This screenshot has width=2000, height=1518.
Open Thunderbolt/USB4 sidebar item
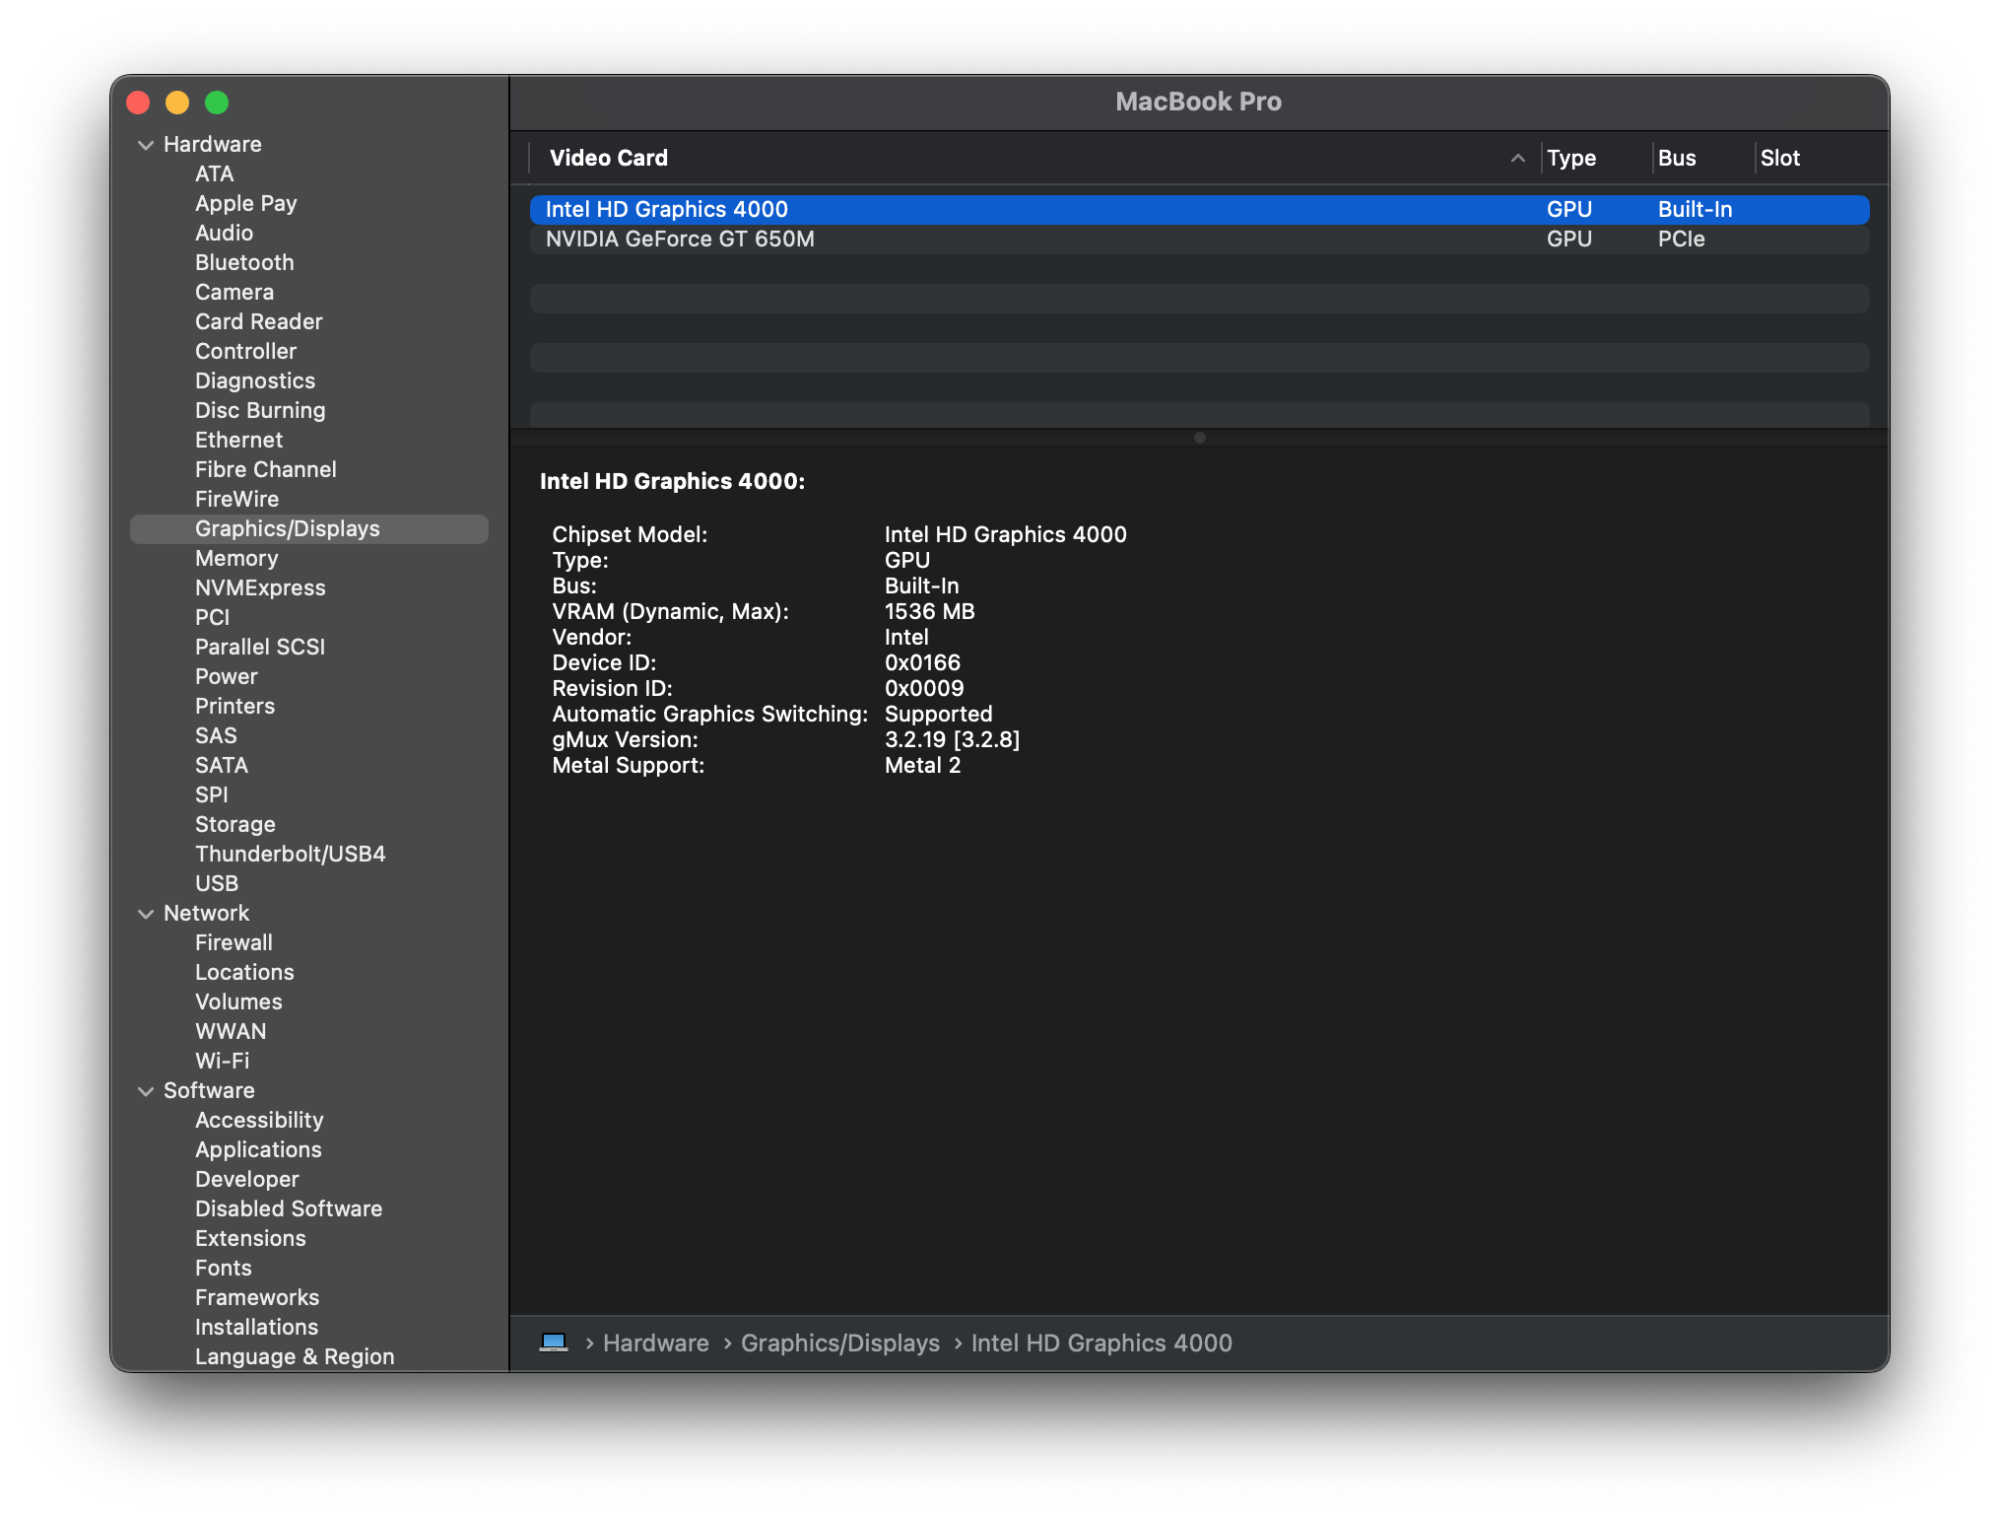[290, 854]
